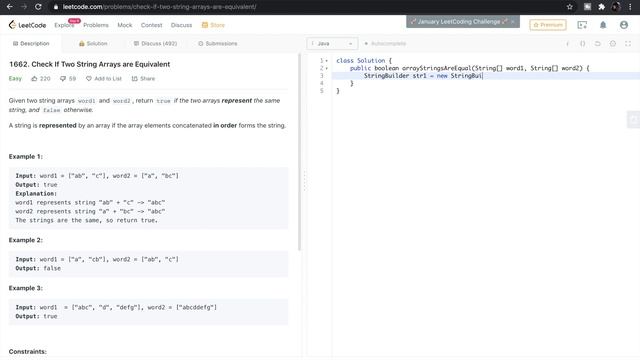Collapse code fold arrow on line 2
The image size is (640, 360).
[327, 68]
